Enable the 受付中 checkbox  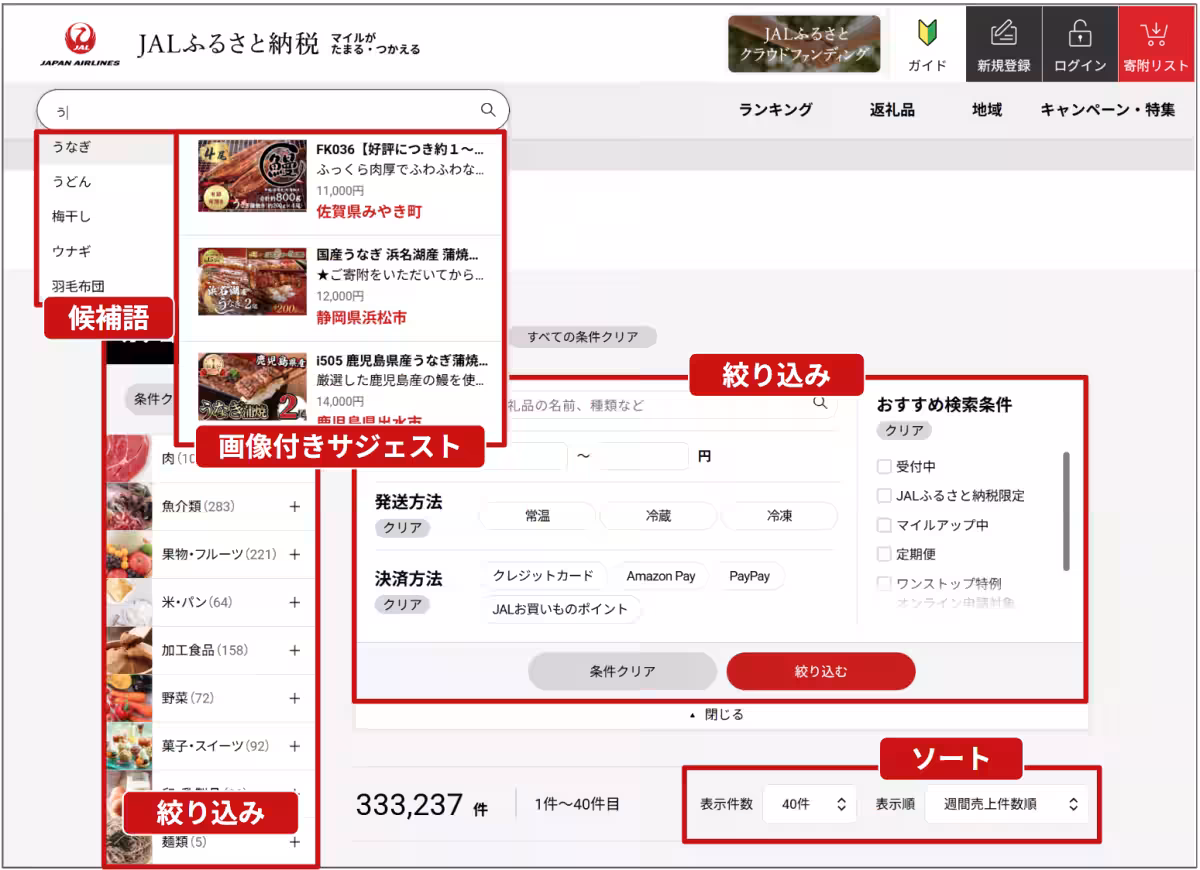point(884,467)
